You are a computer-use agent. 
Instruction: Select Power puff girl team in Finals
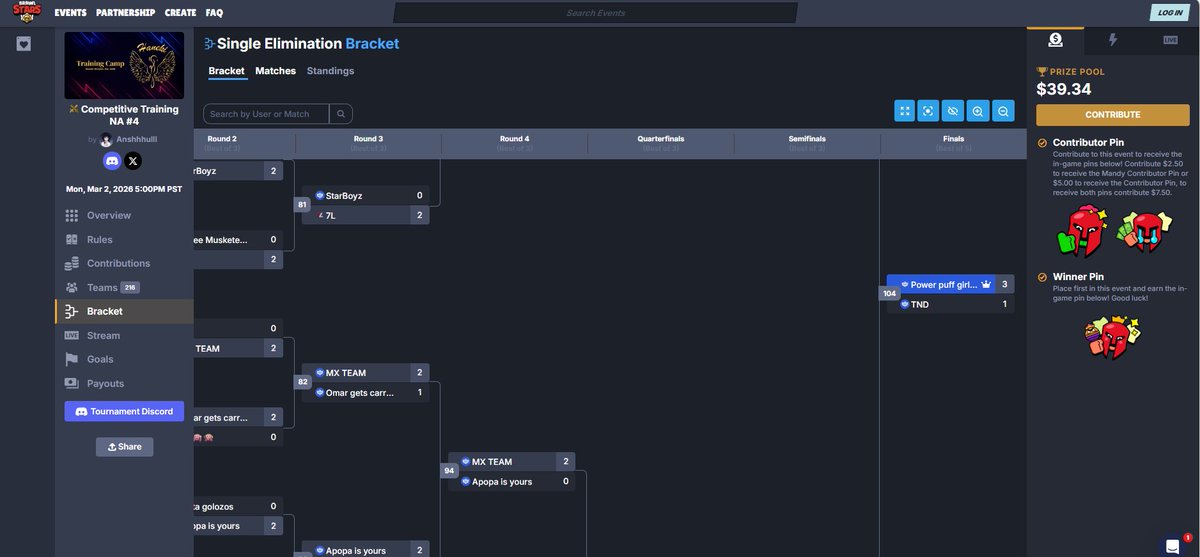tap(951, 284)
